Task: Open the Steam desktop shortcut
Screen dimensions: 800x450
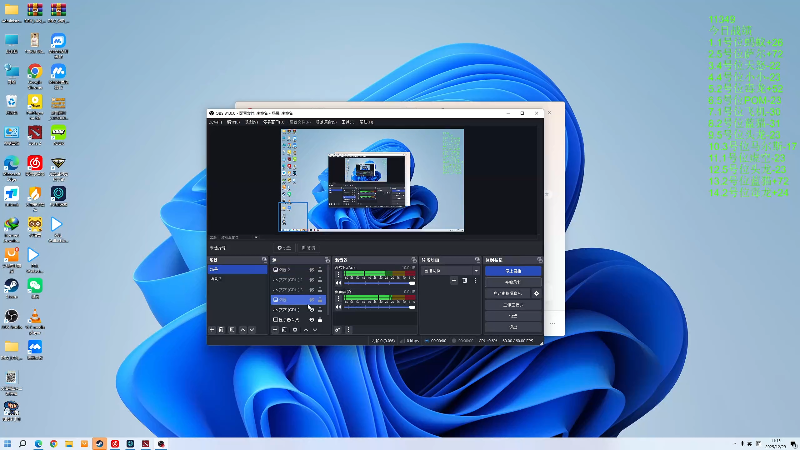Action: pyautogui.click(x=11, y=289)
